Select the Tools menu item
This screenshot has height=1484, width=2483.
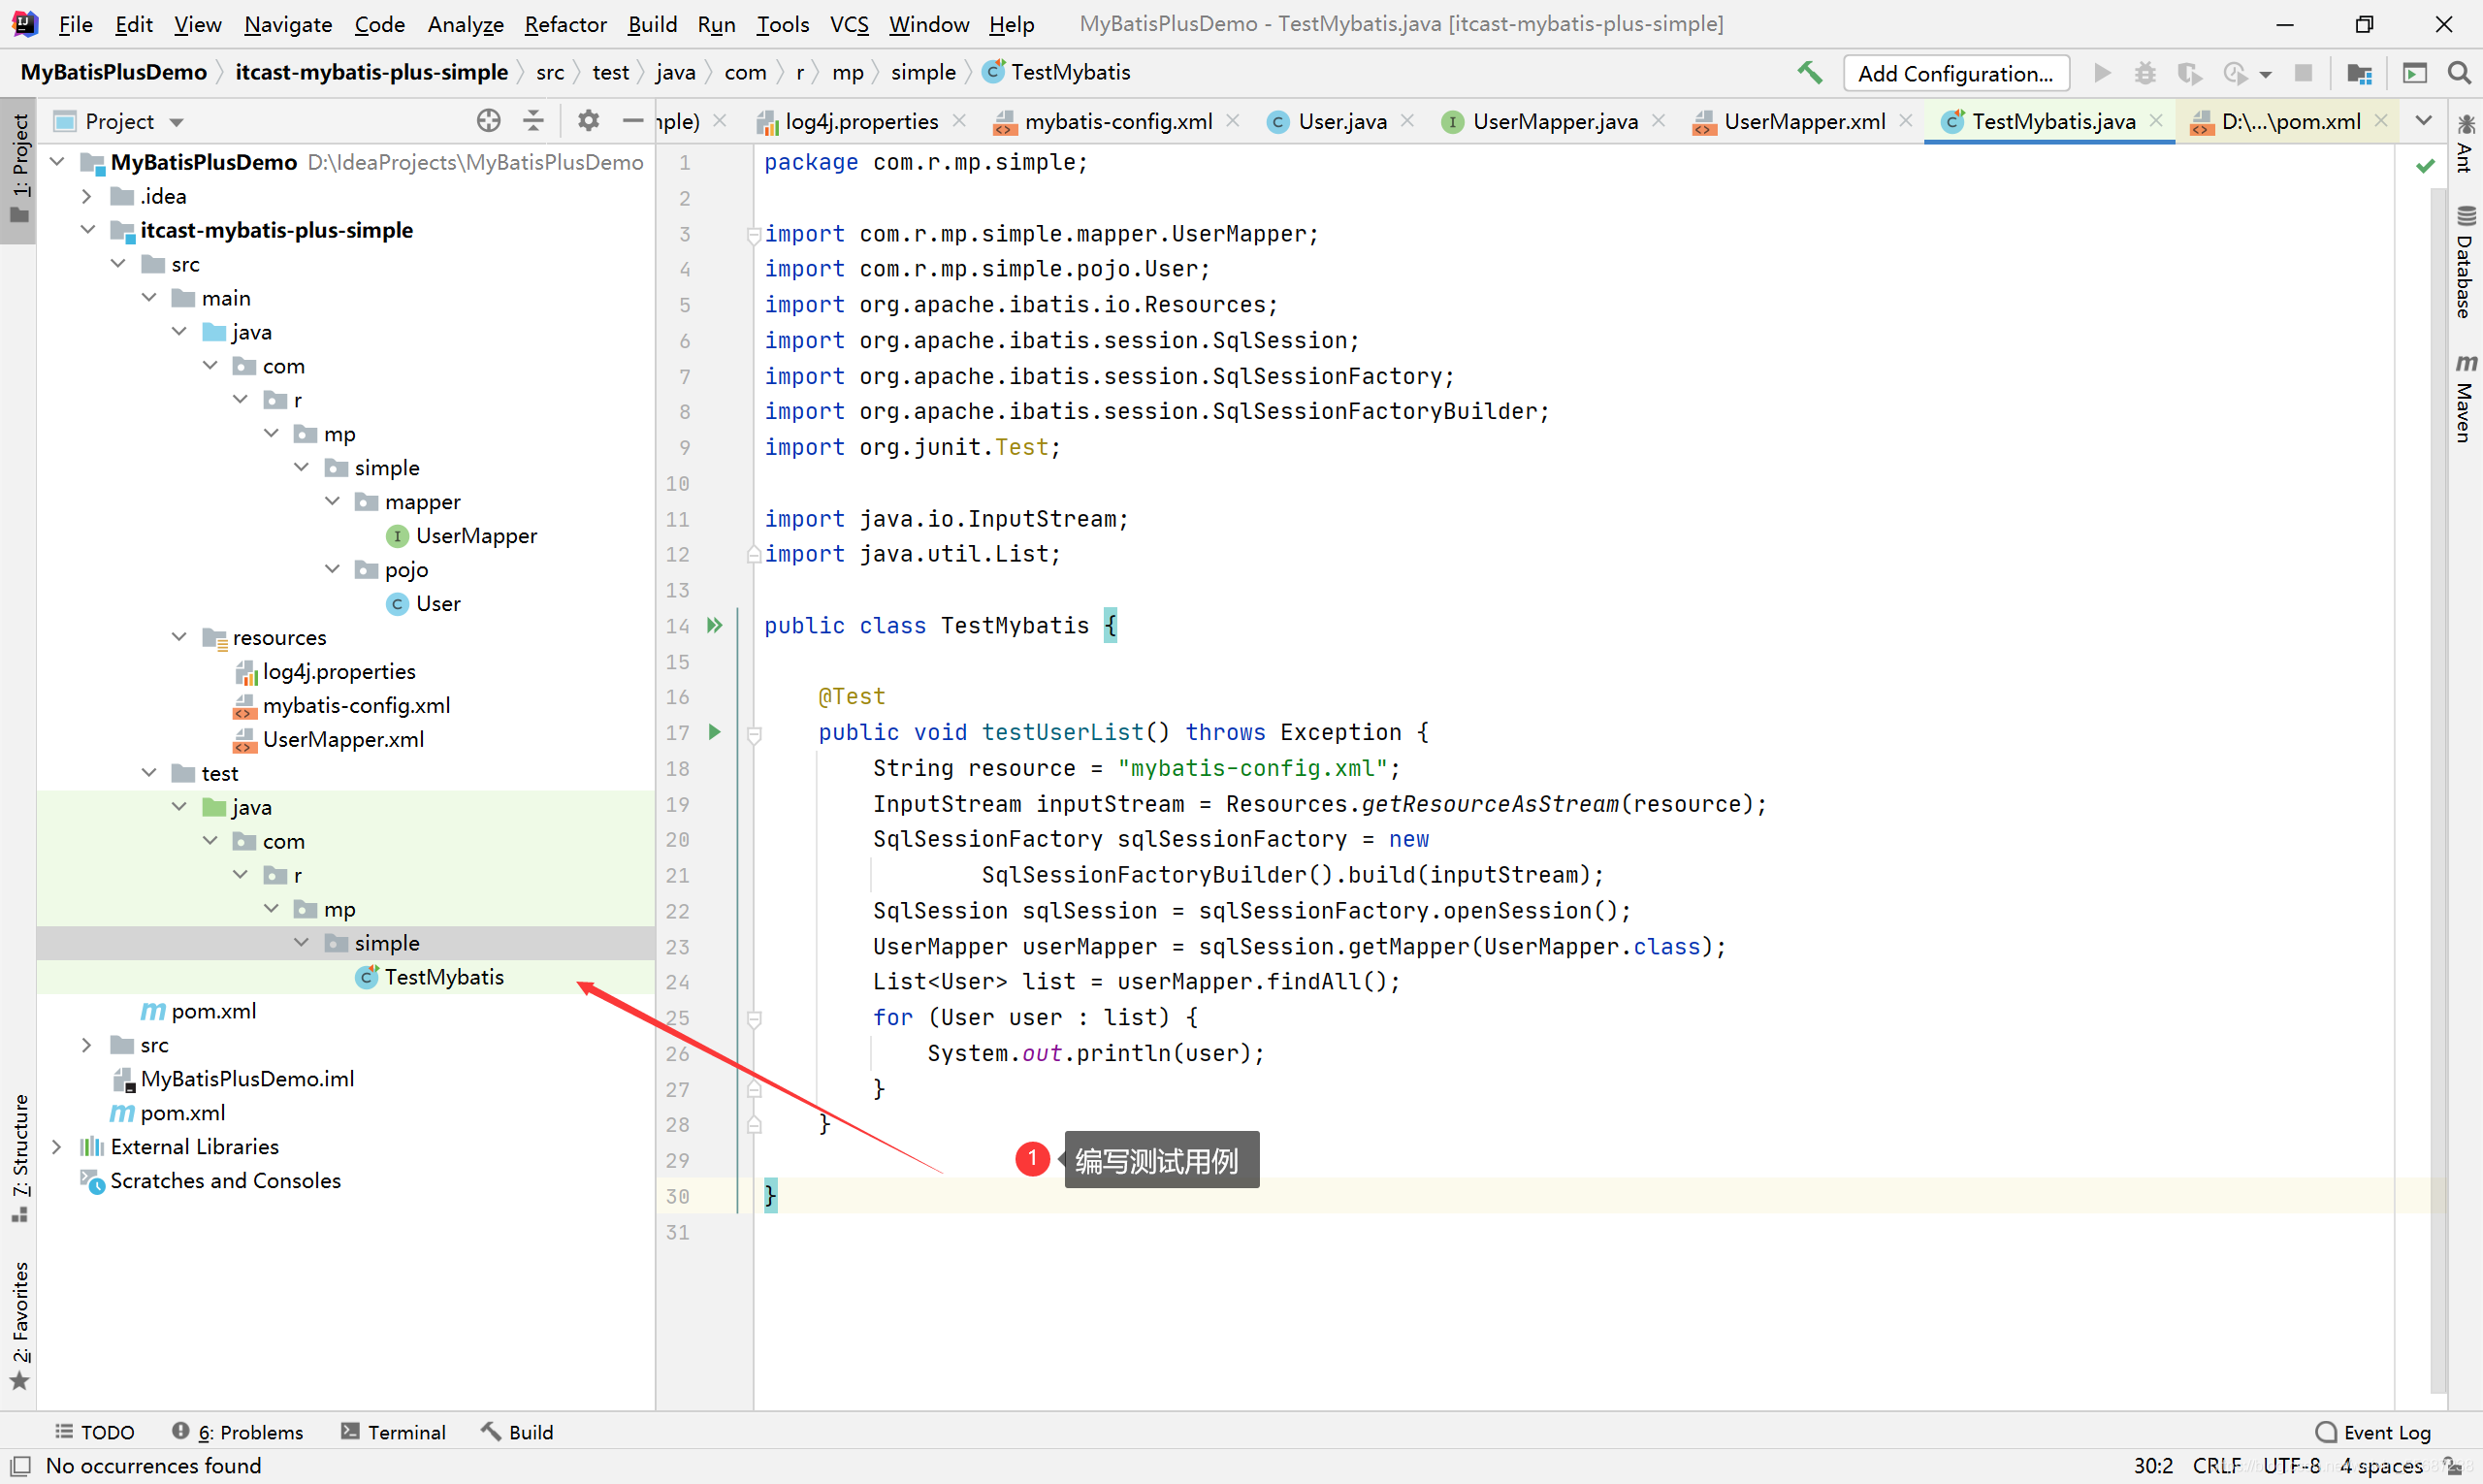(x=781, y=23)
